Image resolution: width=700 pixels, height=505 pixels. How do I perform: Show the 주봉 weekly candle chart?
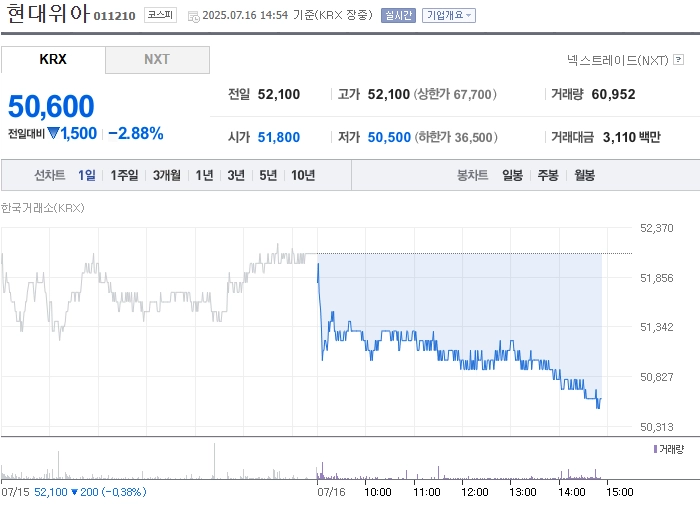click(548, 175)
